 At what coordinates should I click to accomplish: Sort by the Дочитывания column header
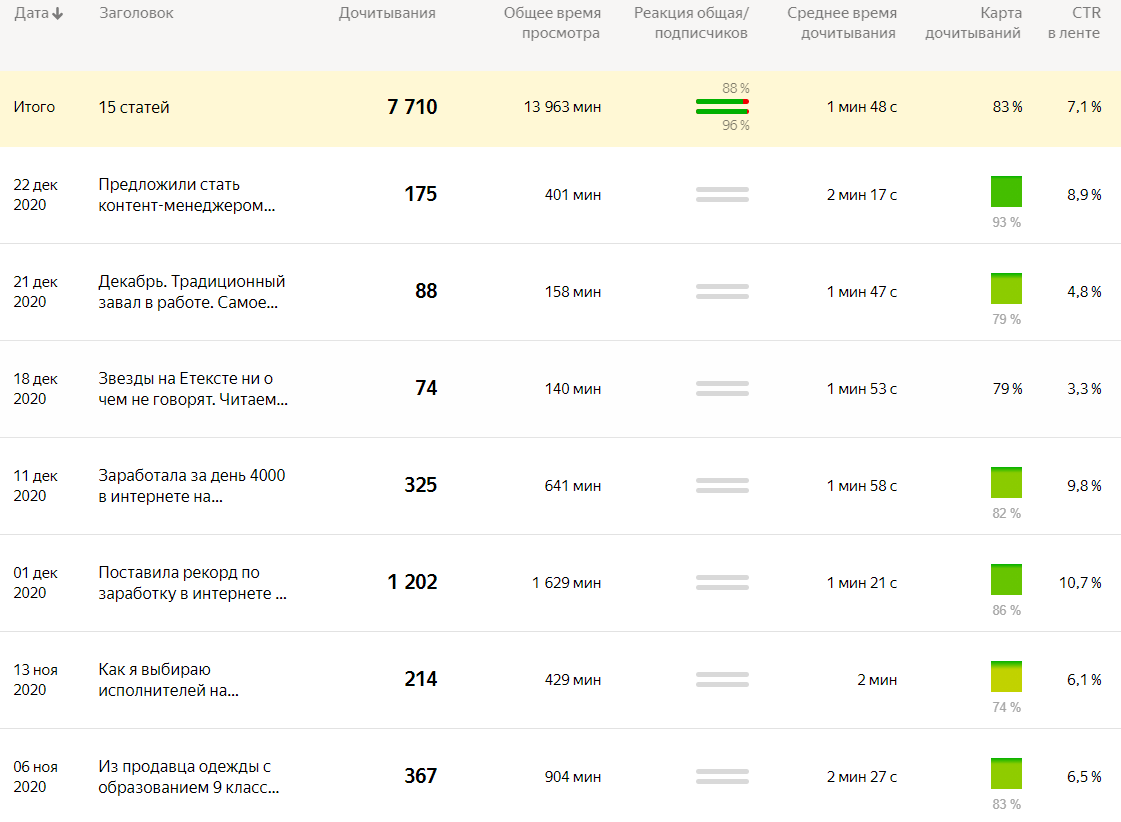(387, 13)
